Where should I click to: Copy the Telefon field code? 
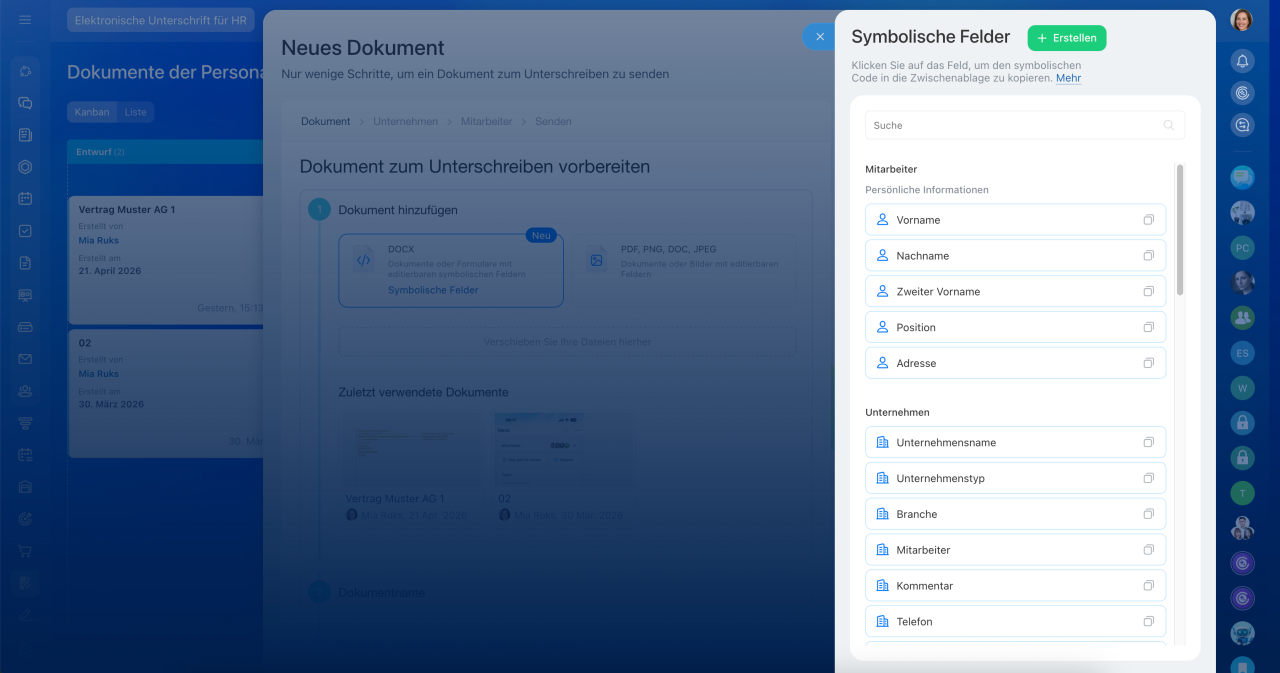1148,621
